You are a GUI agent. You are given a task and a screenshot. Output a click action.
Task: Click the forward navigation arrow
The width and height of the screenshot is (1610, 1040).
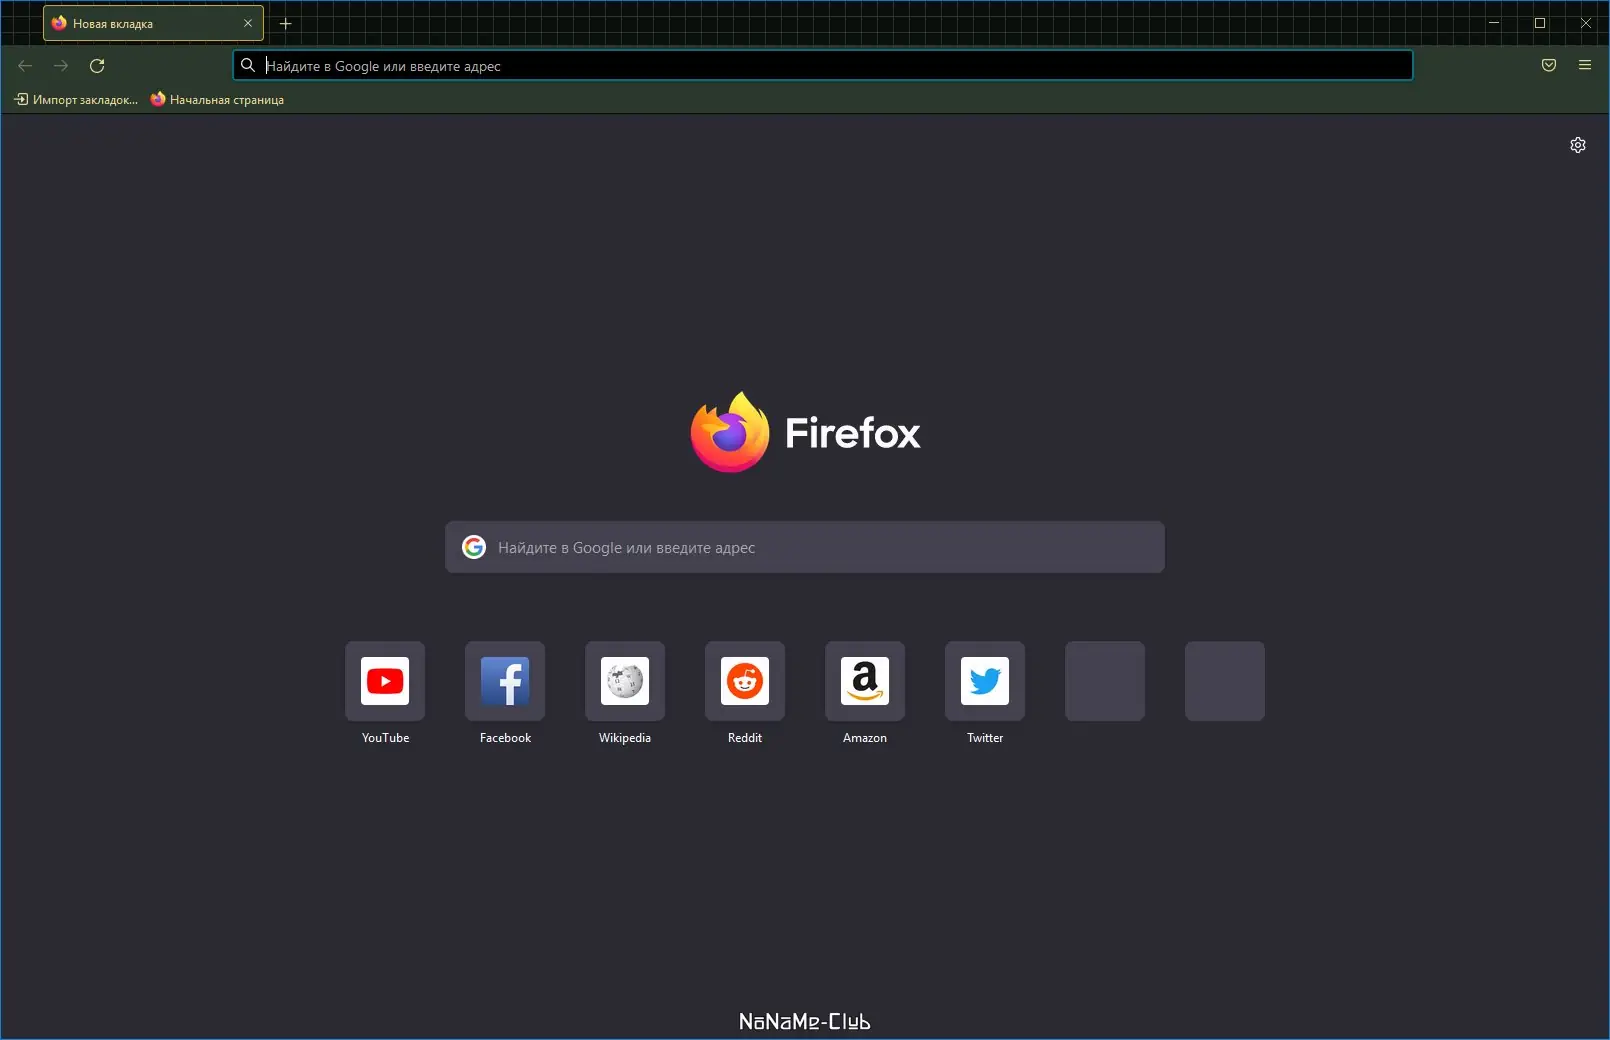tap(61, 66)
